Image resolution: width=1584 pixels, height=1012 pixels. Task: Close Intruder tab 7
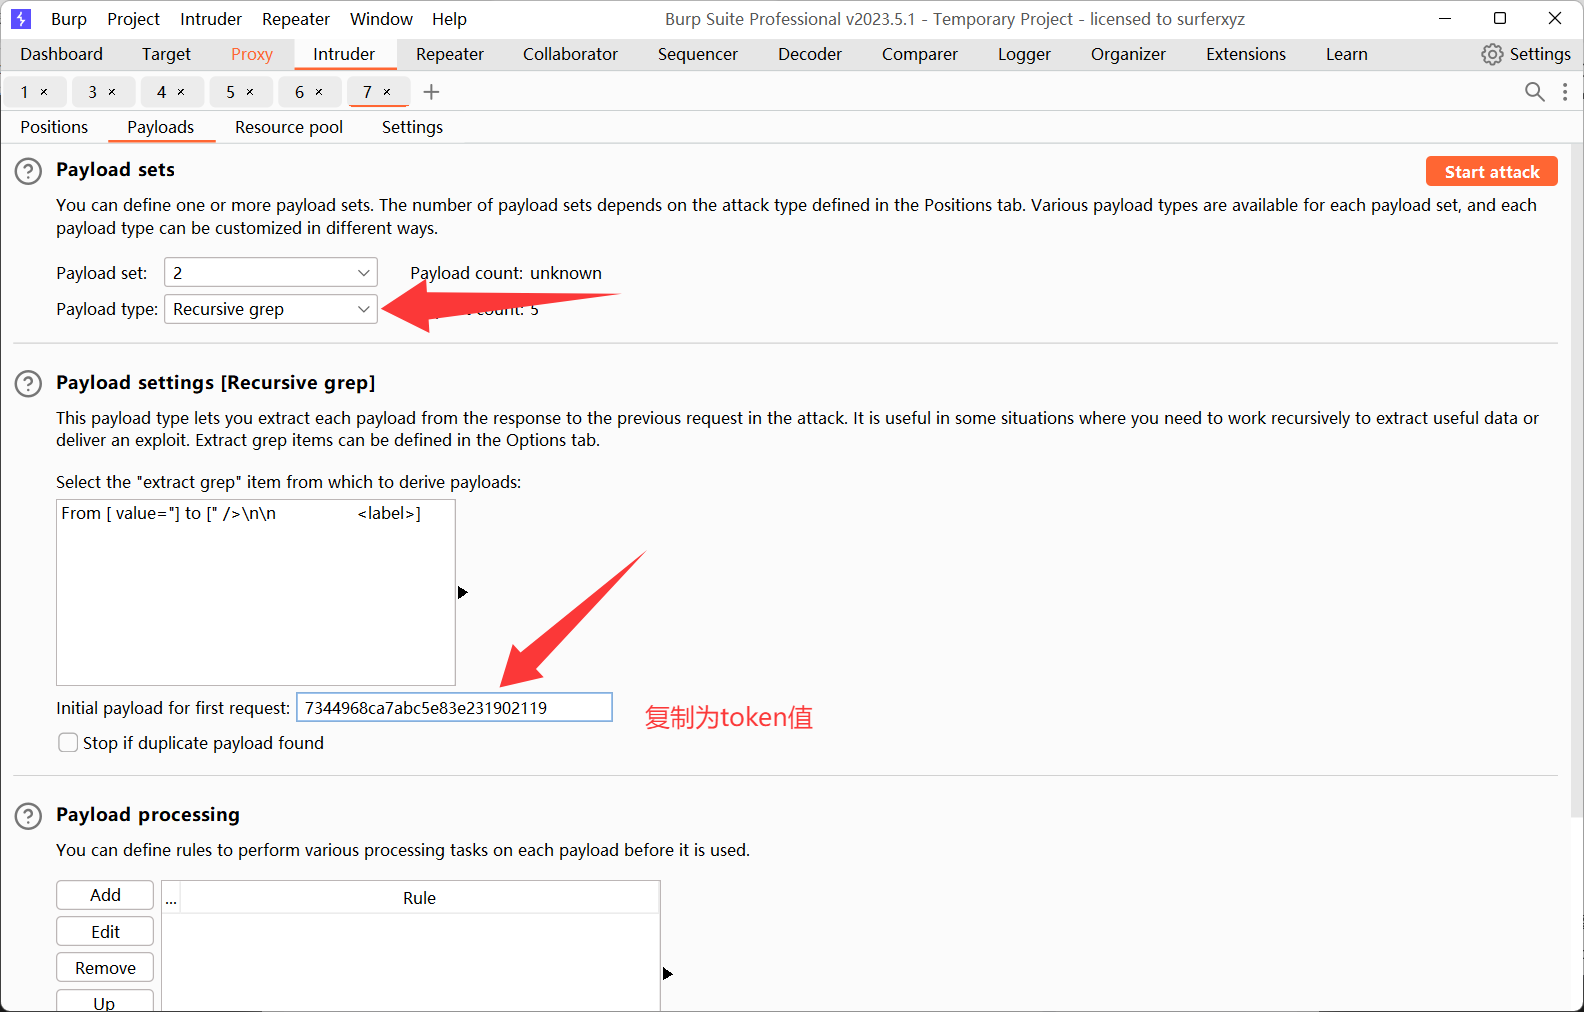387,92
